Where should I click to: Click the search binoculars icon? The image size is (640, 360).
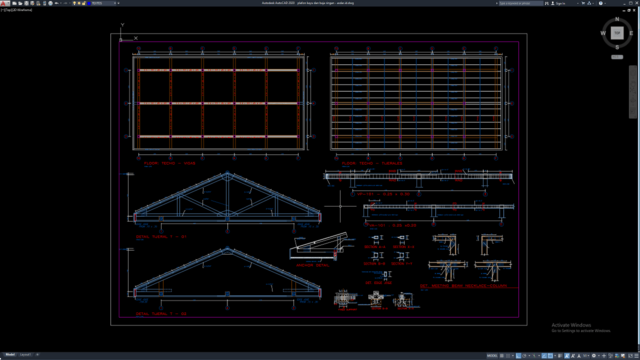click(x=547, y=3)
